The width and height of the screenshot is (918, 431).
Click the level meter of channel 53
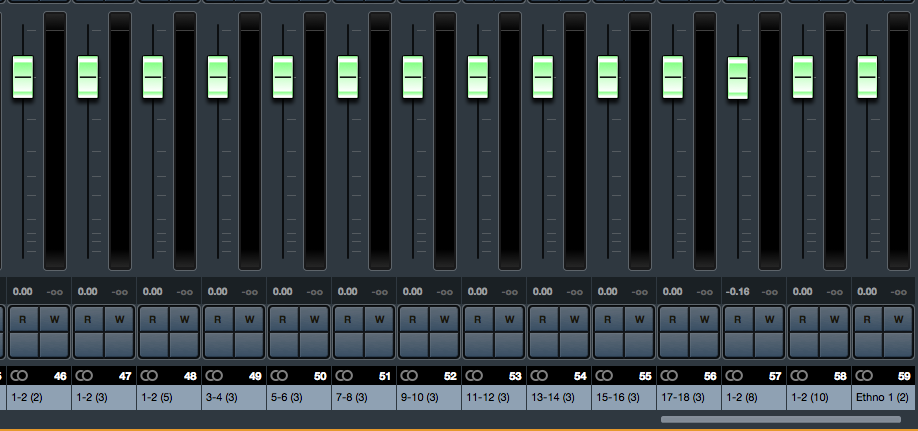509,141
